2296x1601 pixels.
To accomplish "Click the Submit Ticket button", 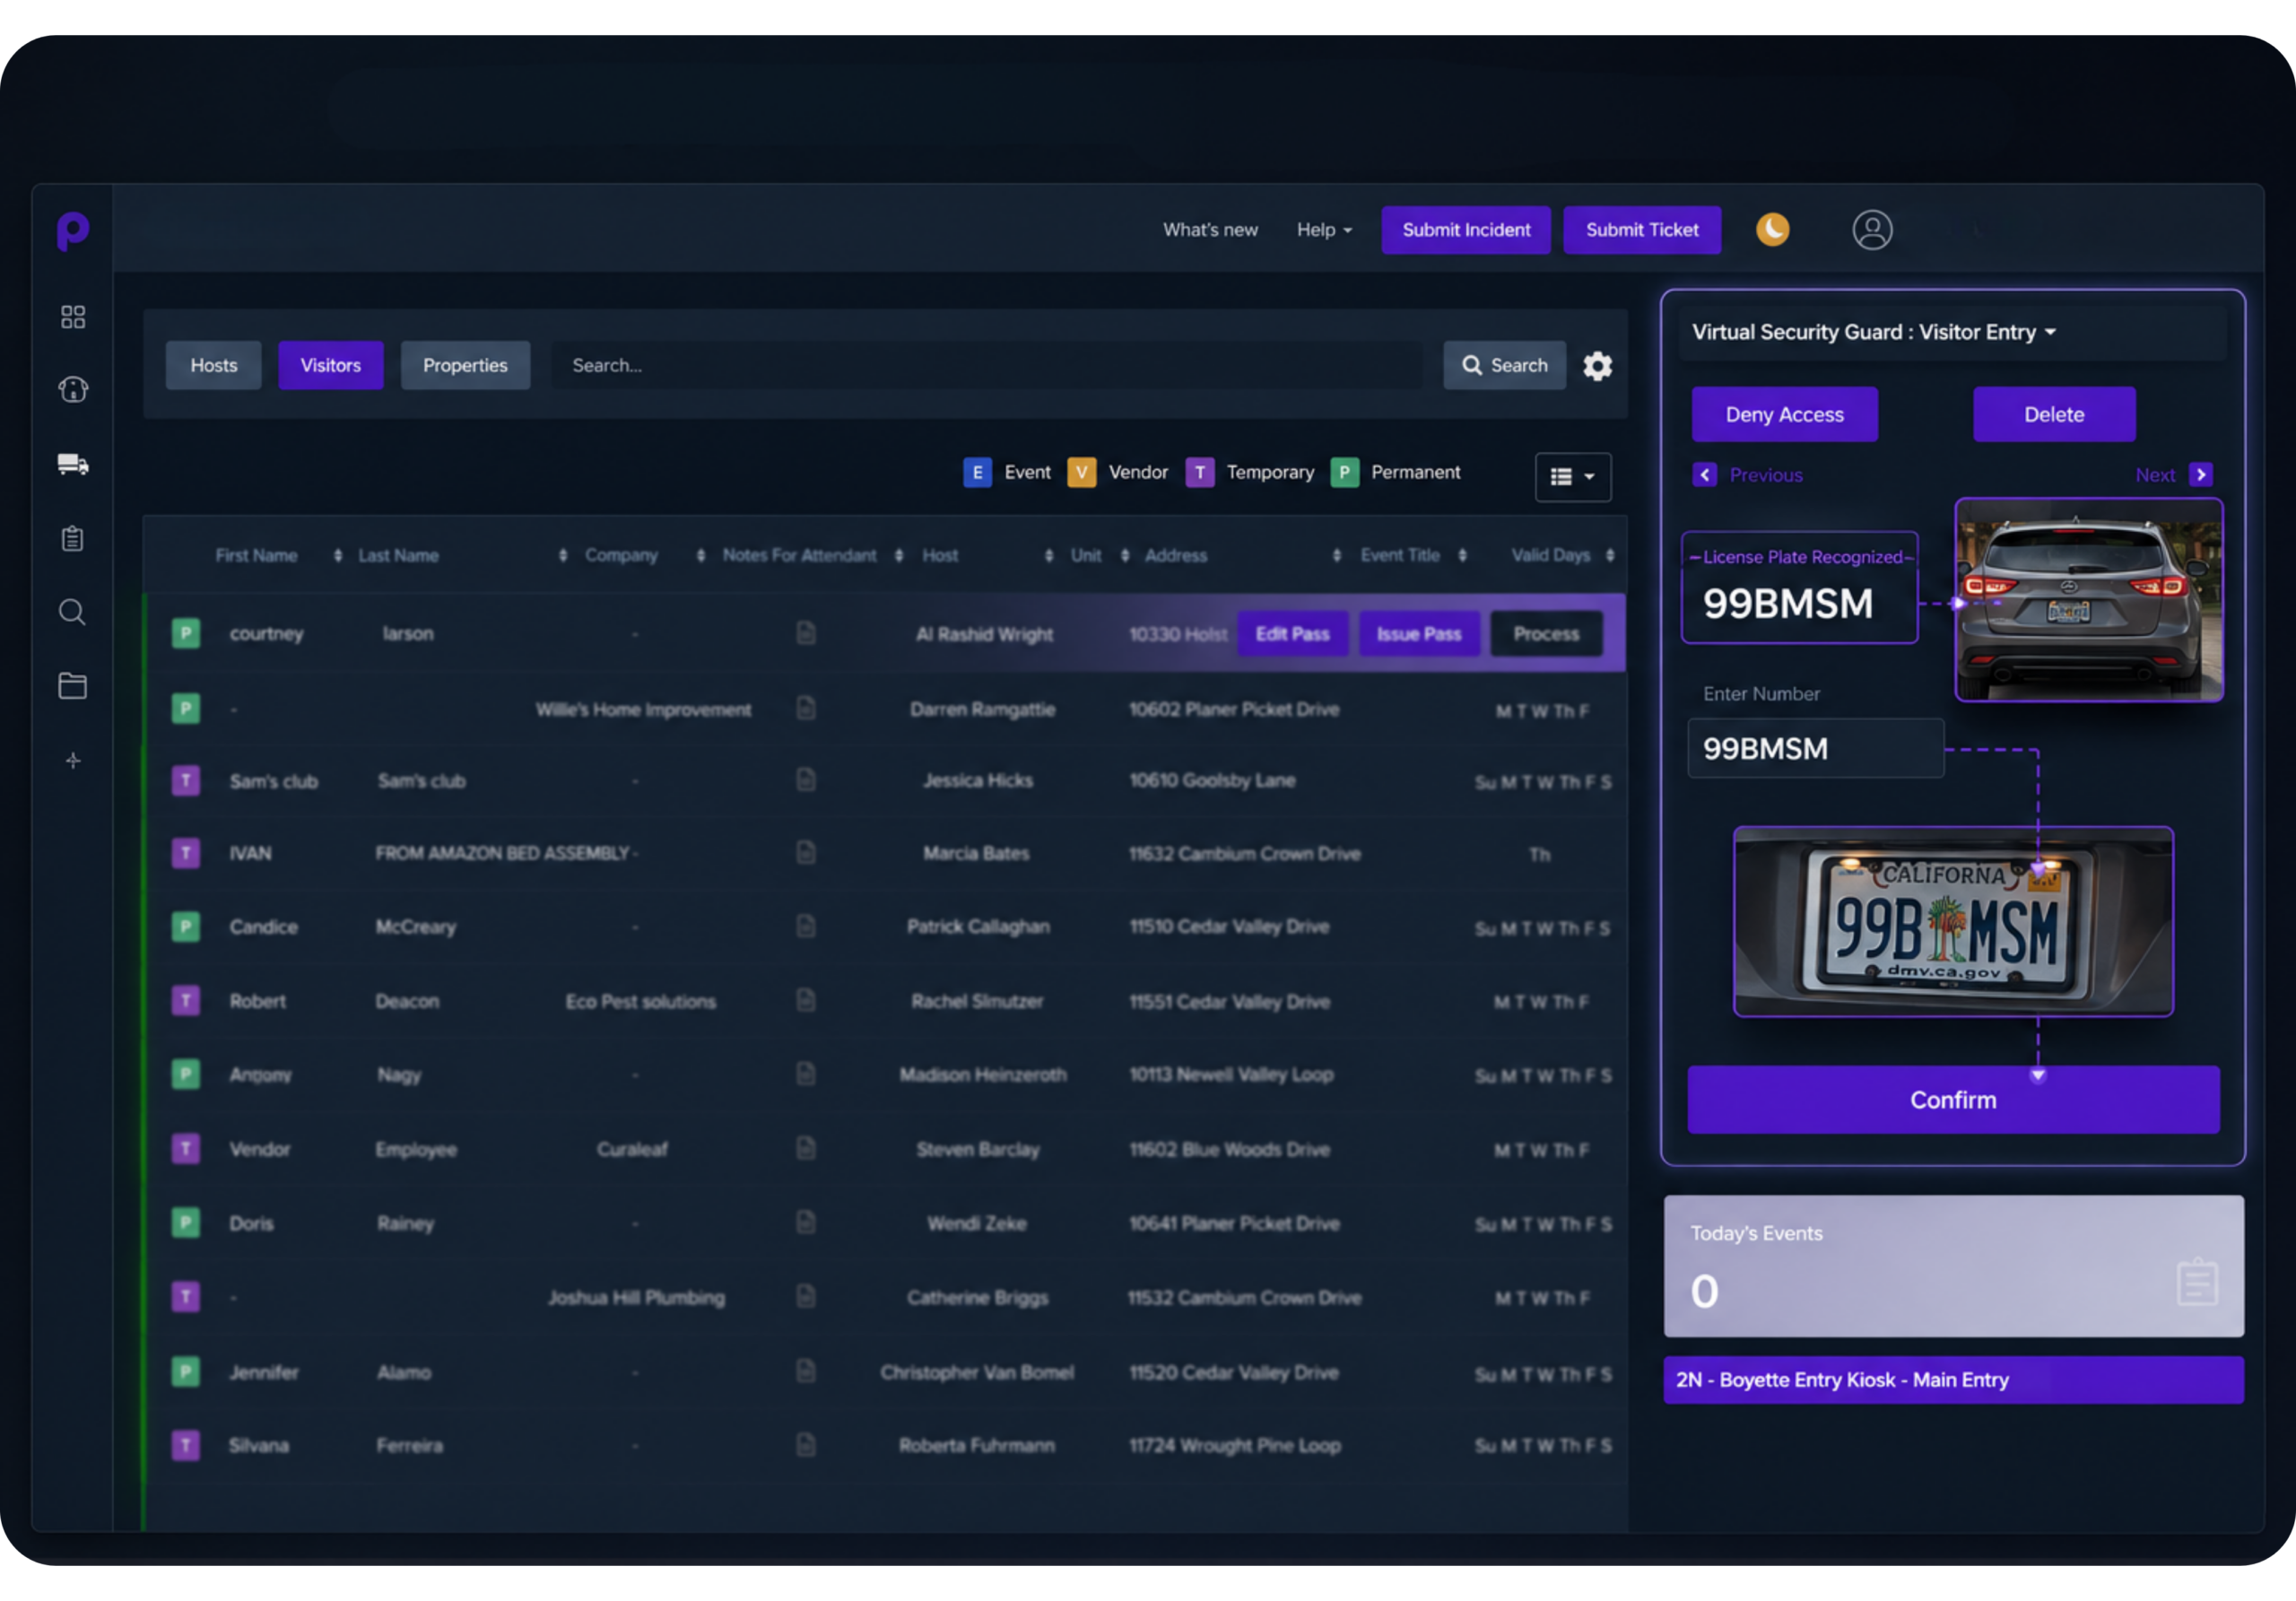I will tap(1642, 230).
